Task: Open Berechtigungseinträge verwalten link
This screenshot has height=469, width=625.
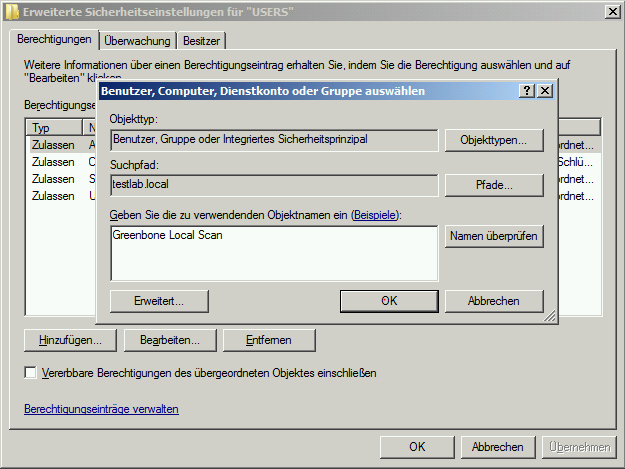Action: point(101,409)
